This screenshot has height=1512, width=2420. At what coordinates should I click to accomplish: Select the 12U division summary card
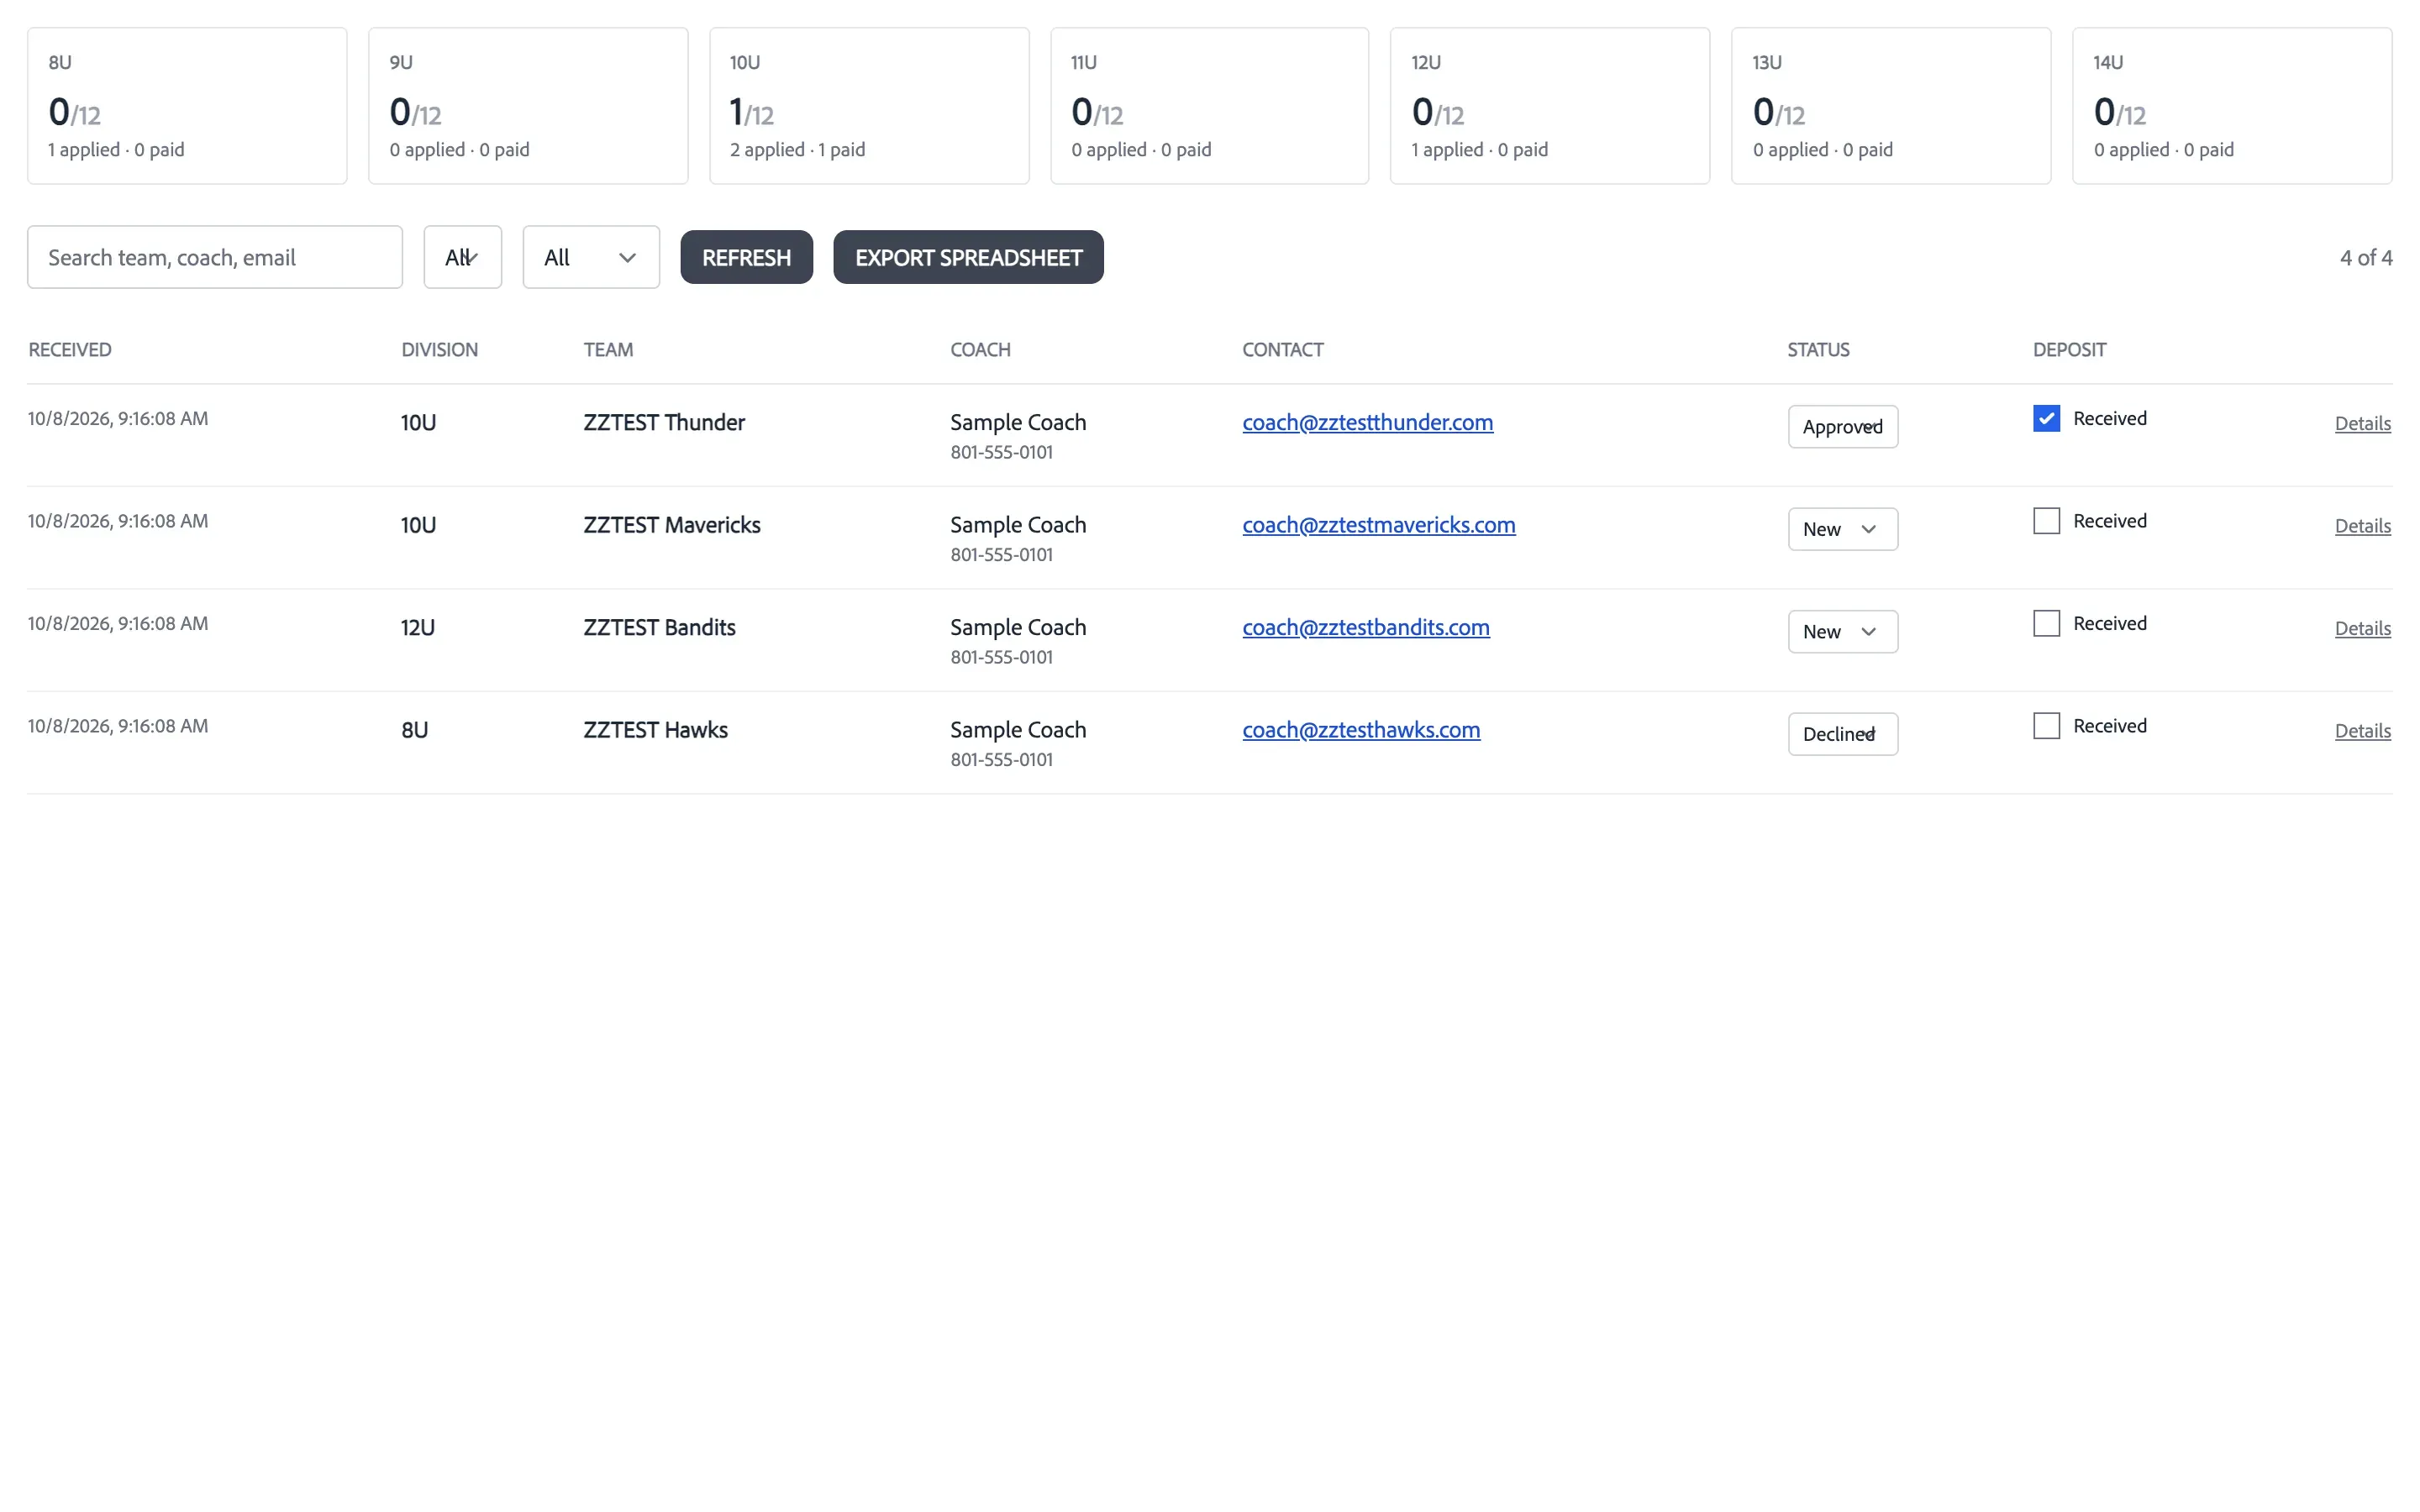pyautogui.click(x=1550, y=106)
